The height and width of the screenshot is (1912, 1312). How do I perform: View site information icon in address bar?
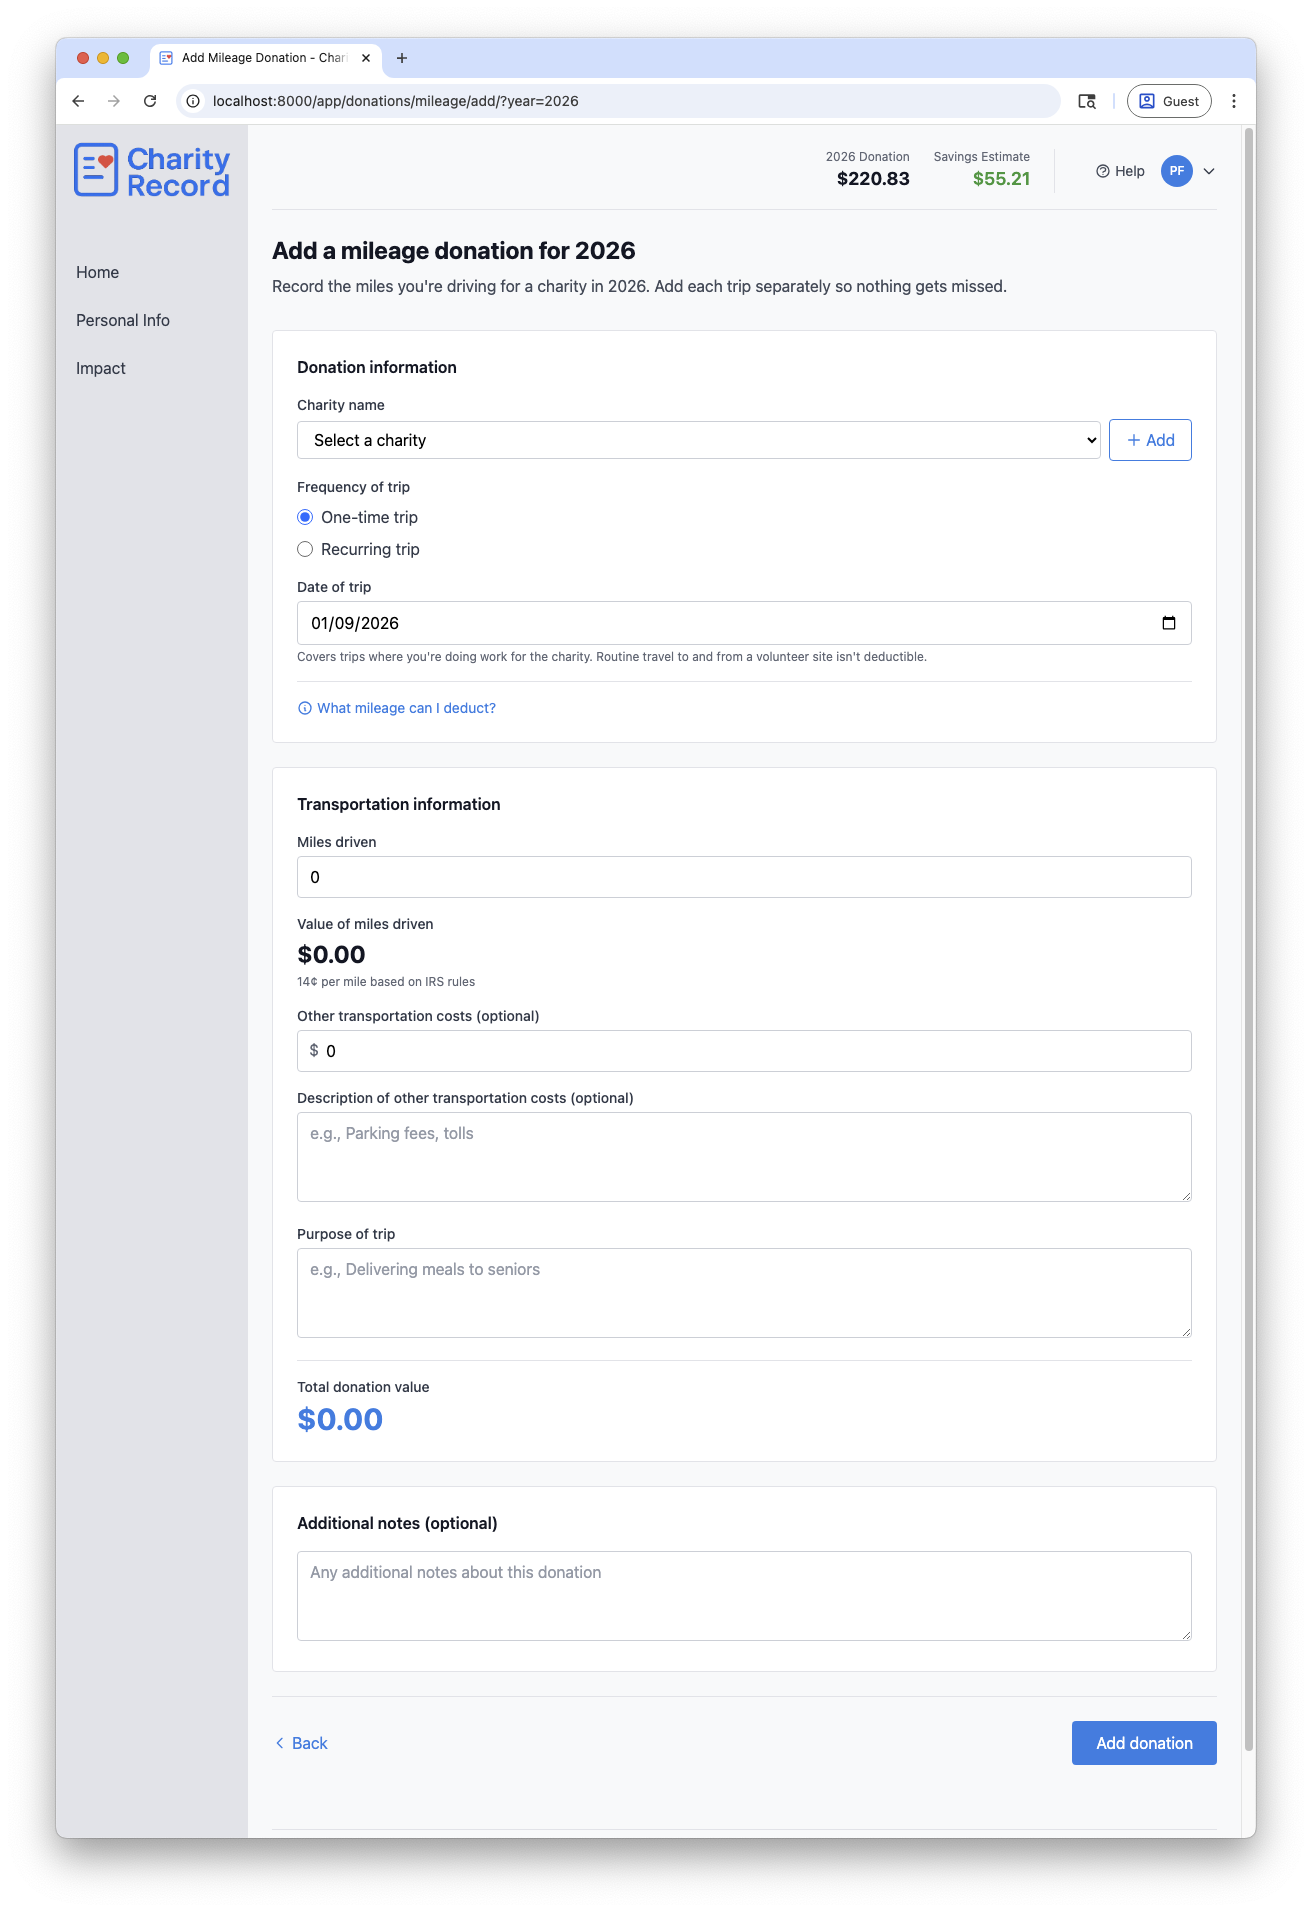click(193, 101)
